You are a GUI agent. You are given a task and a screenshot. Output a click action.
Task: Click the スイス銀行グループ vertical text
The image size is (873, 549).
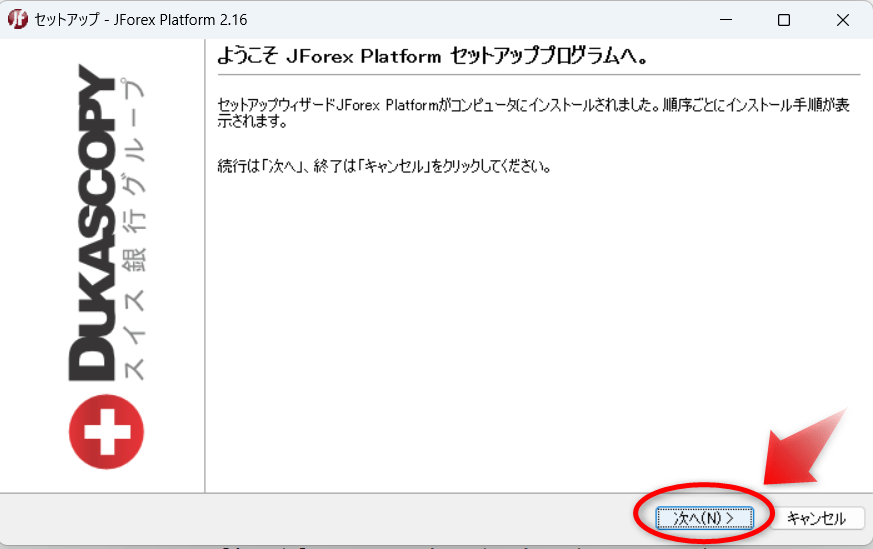[134, 228]
